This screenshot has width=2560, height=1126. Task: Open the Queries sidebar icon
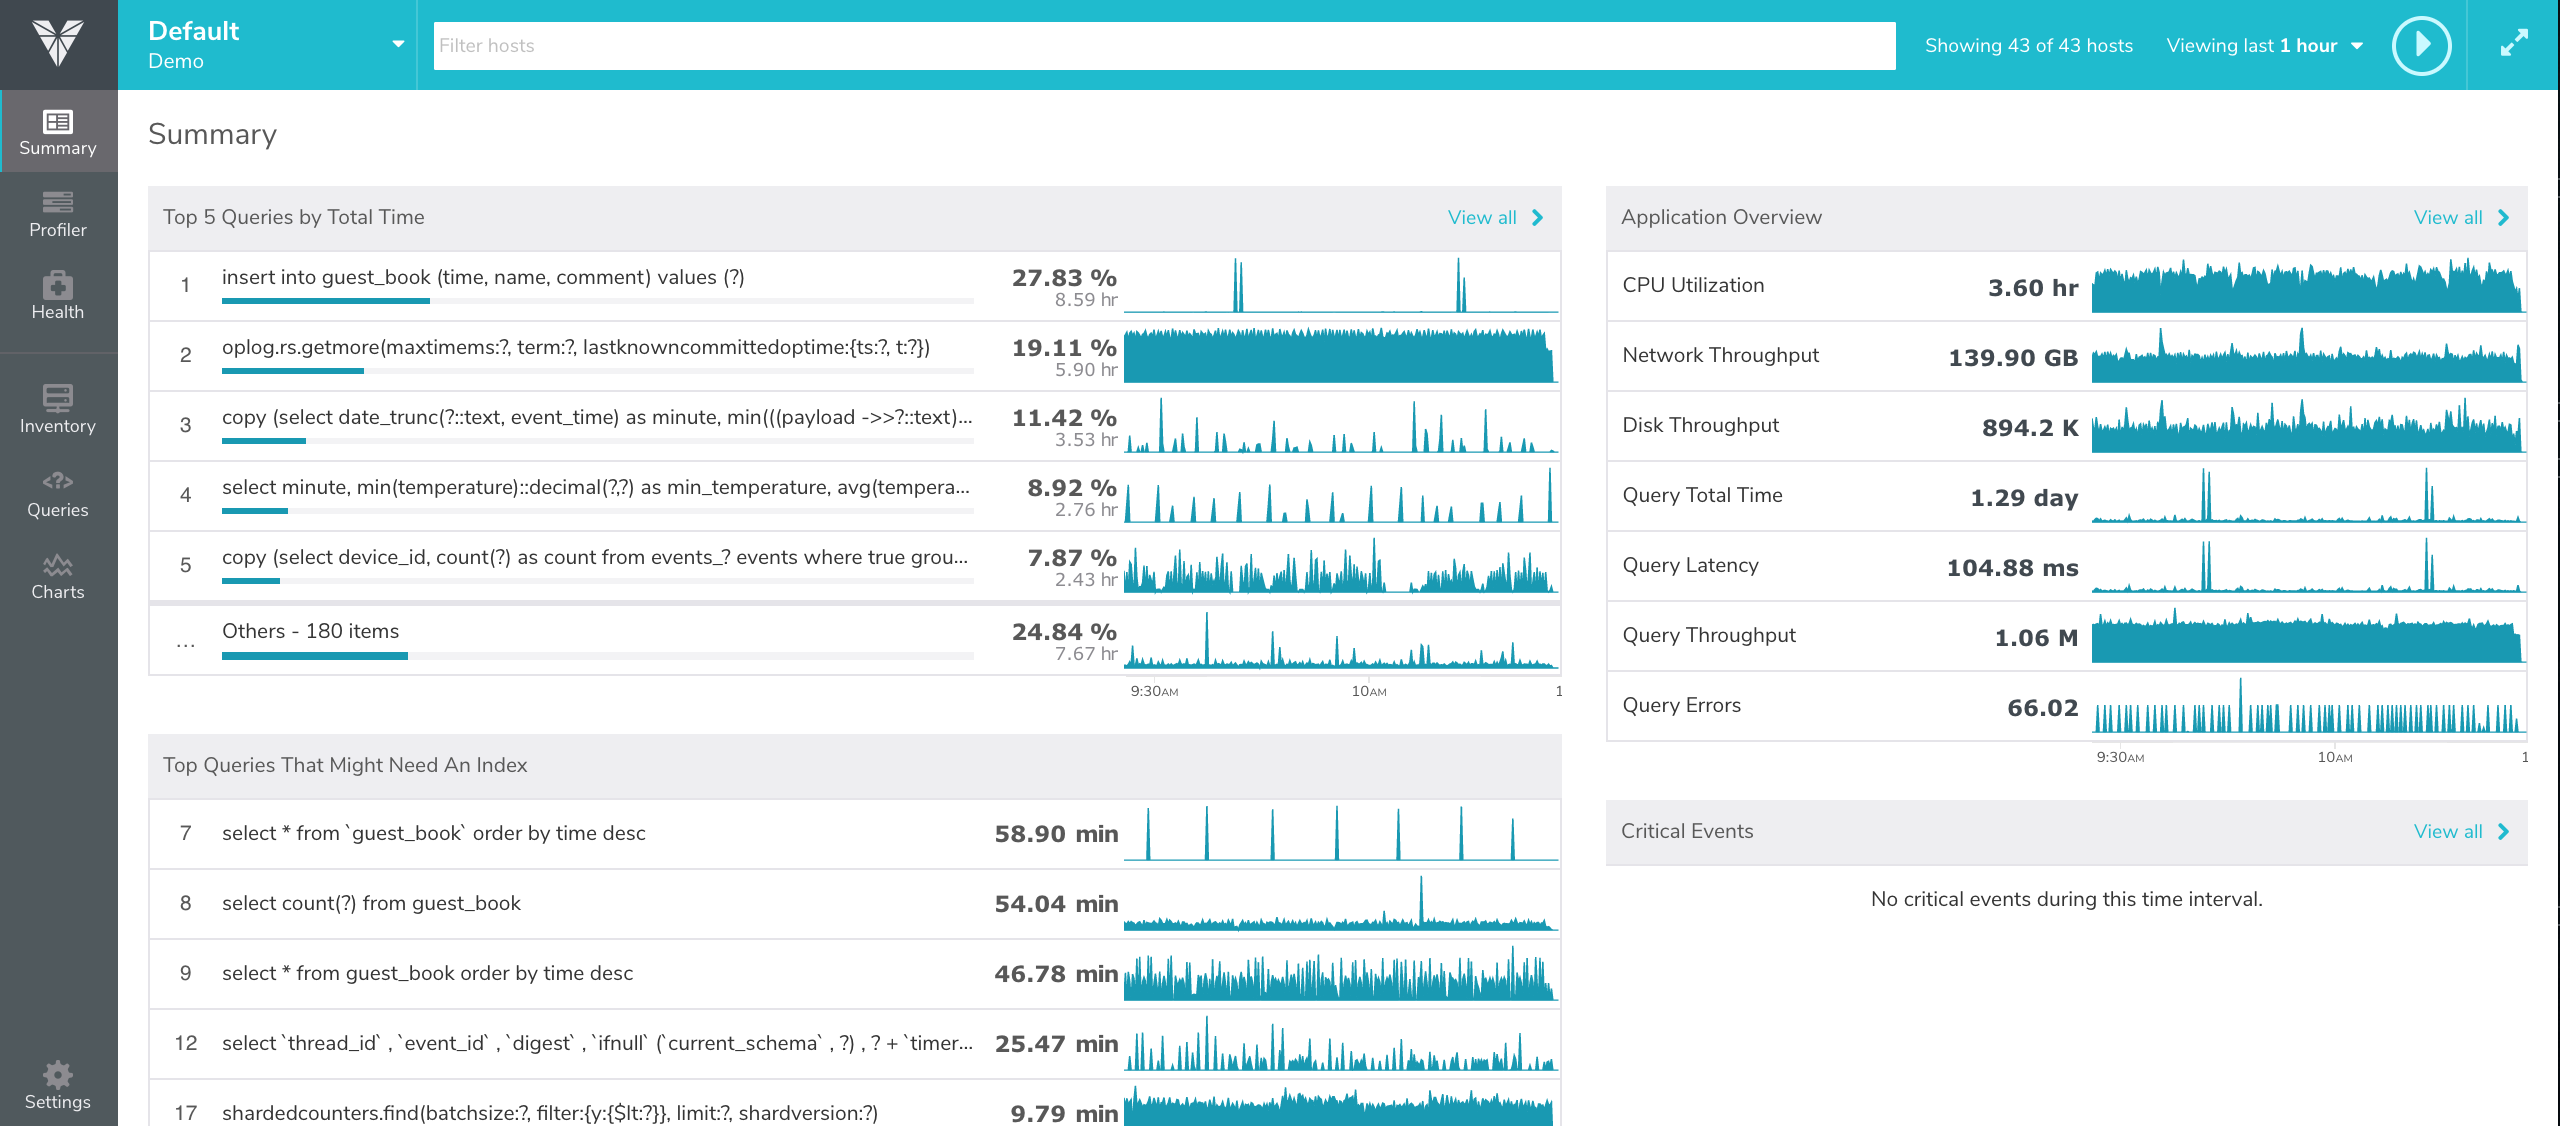click(x=58, y=493)
